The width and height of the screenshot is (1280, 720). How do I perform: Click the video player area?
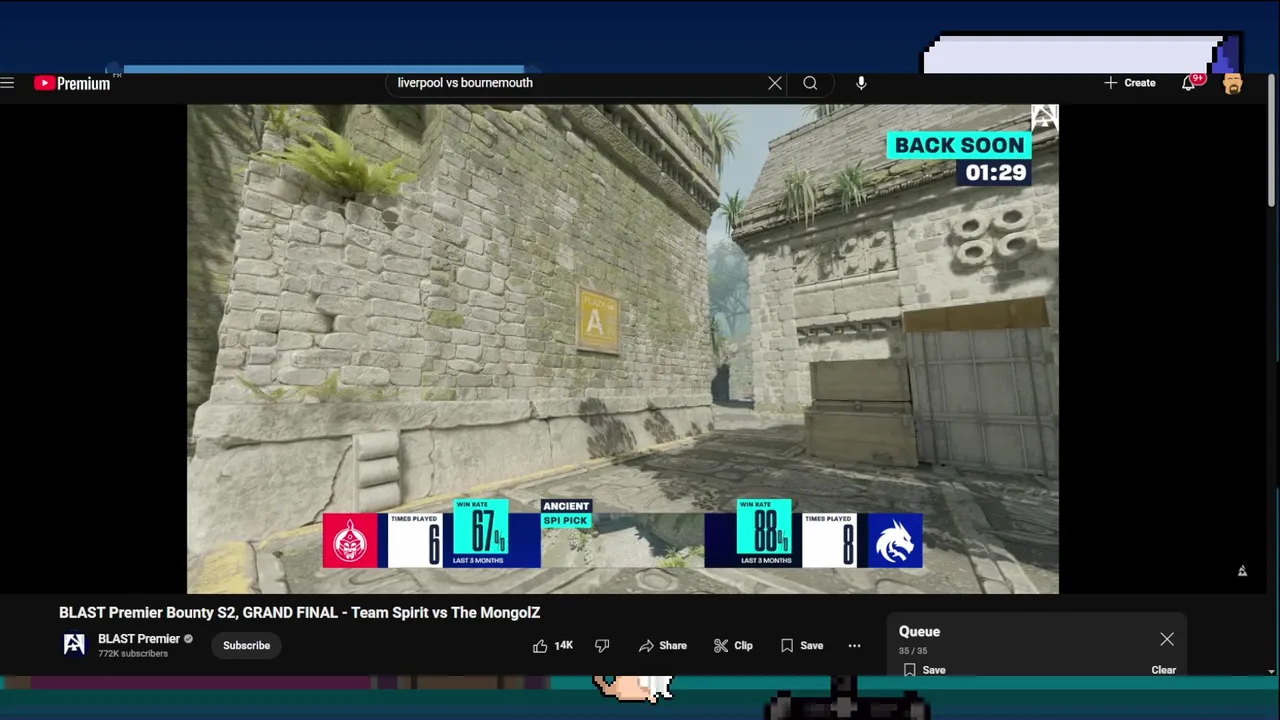(x=622, y=349)
